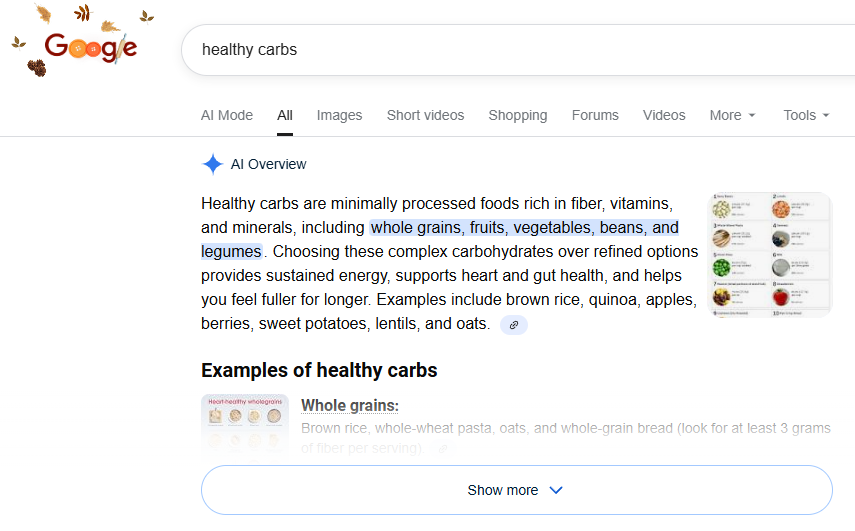The image size is (855, 531).
Task: Switch to the AI Mode tab
Action: pos(227,115)
